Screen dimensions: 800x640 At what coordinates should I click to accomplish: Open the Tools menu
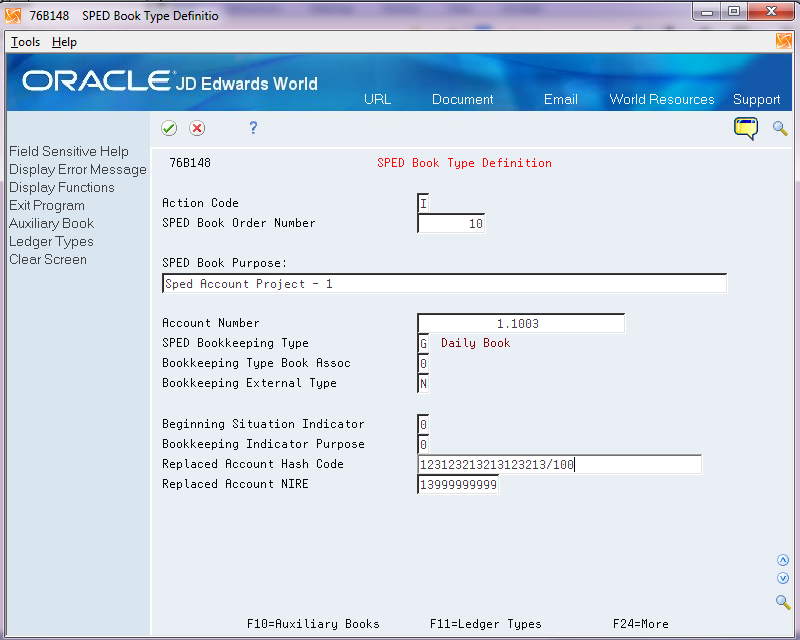[26, 42]
